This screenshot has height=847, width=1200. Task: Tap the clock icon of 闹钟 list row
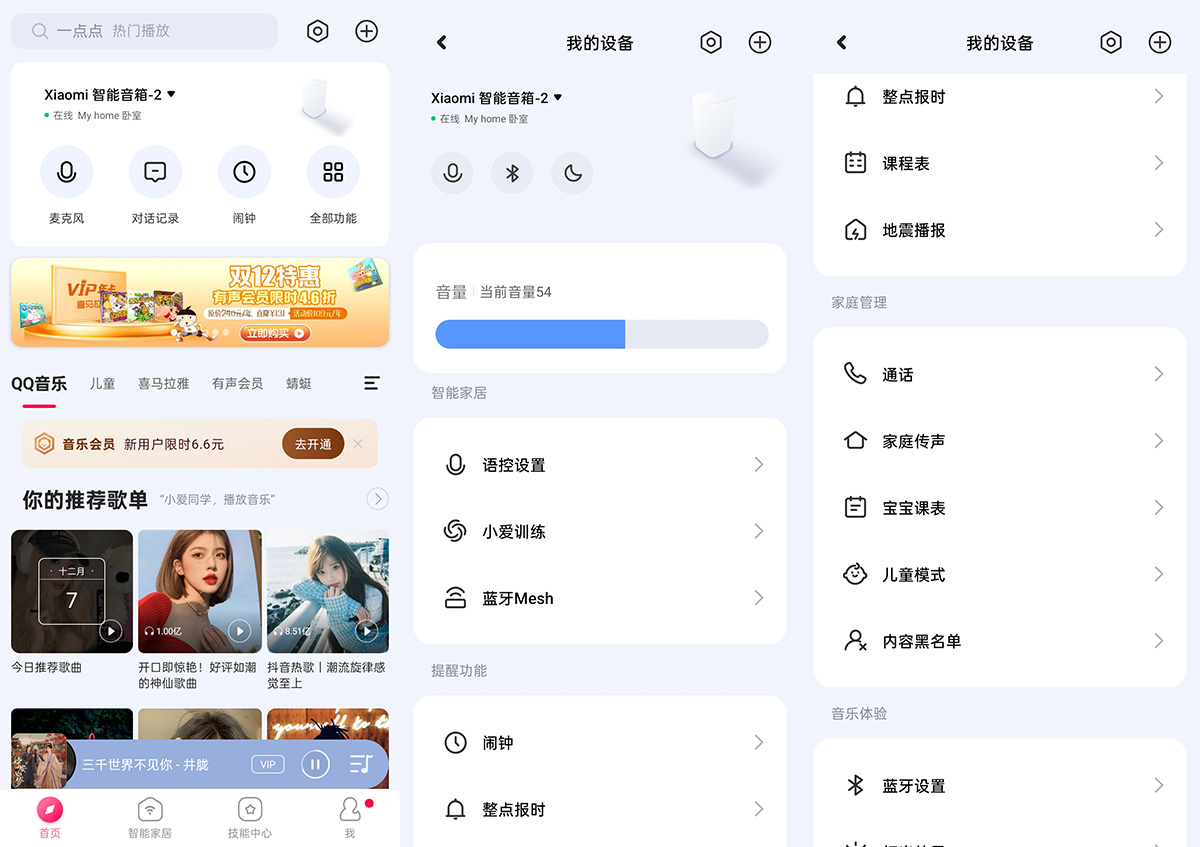click(x=455, y=742)
